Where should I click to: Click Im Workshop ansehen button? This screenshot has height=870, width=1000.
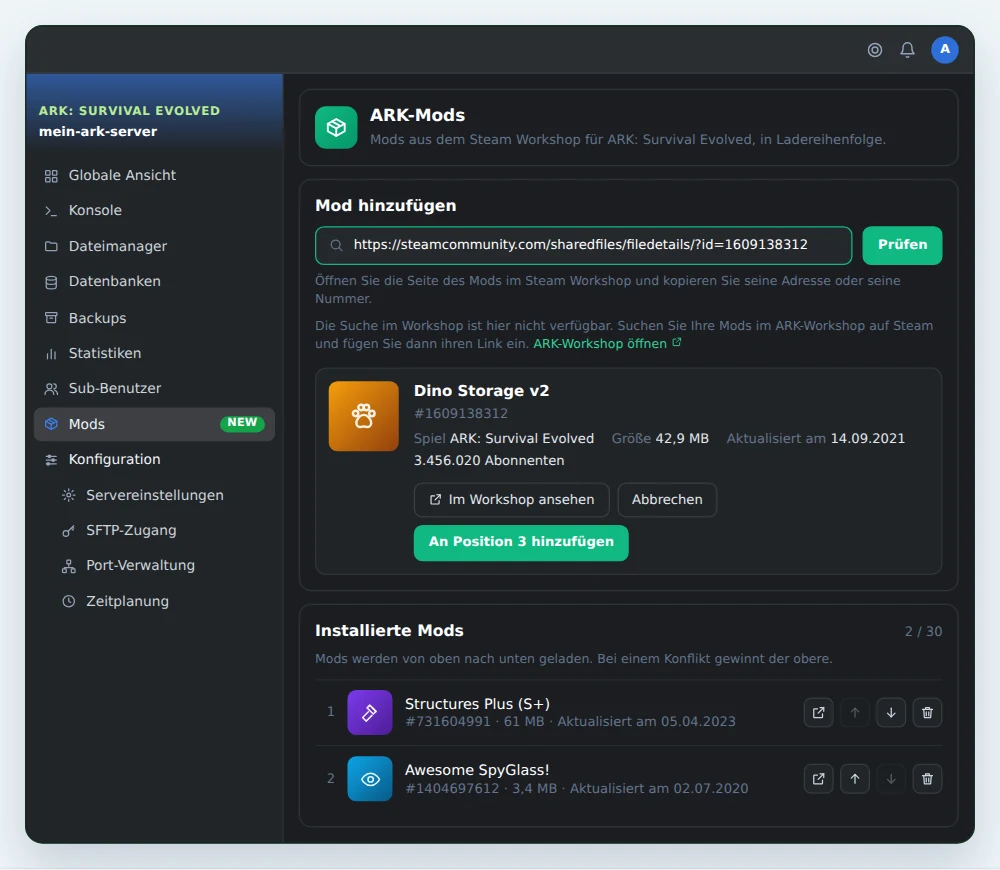pos(511,499)
